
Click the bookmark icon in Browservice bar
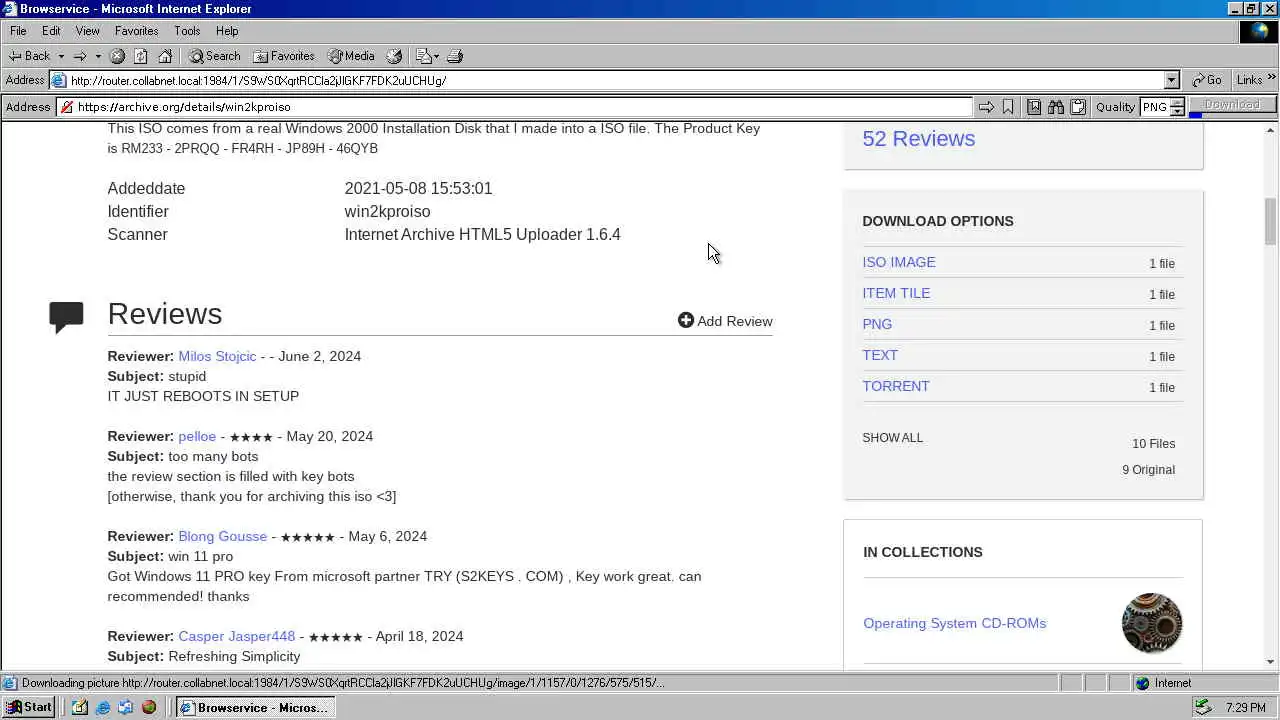pyautogui.click(x=1008, y=107)
